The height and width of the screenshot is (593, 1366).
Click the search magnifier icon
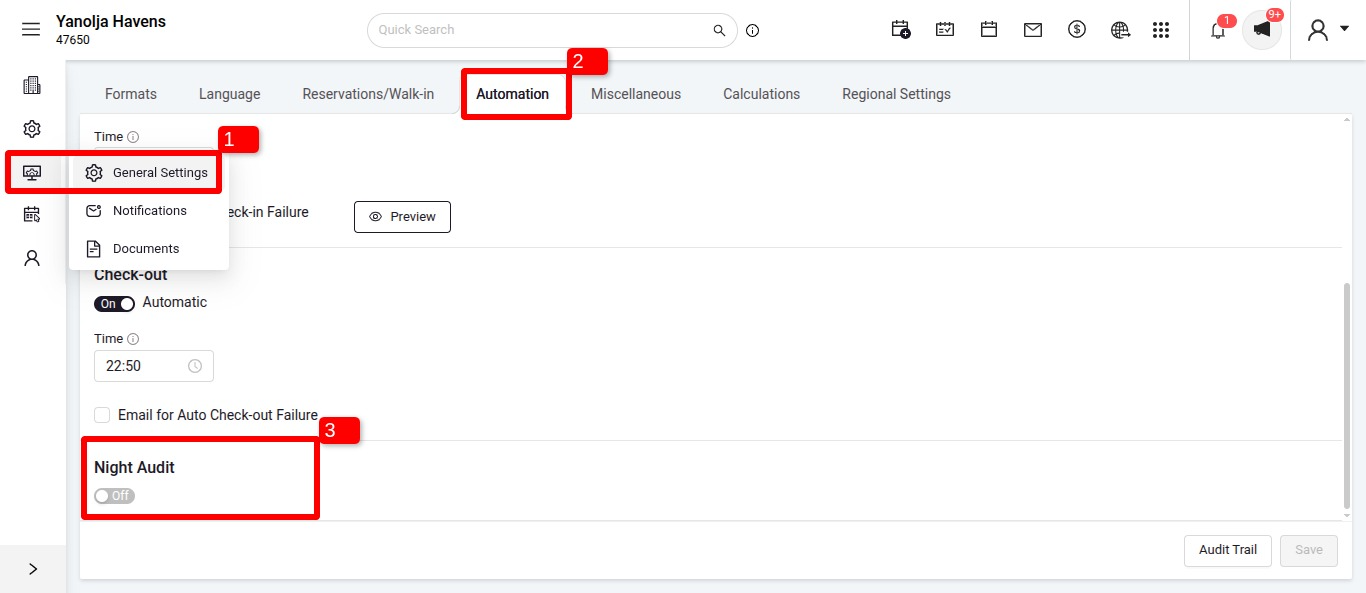click(719, 30)
